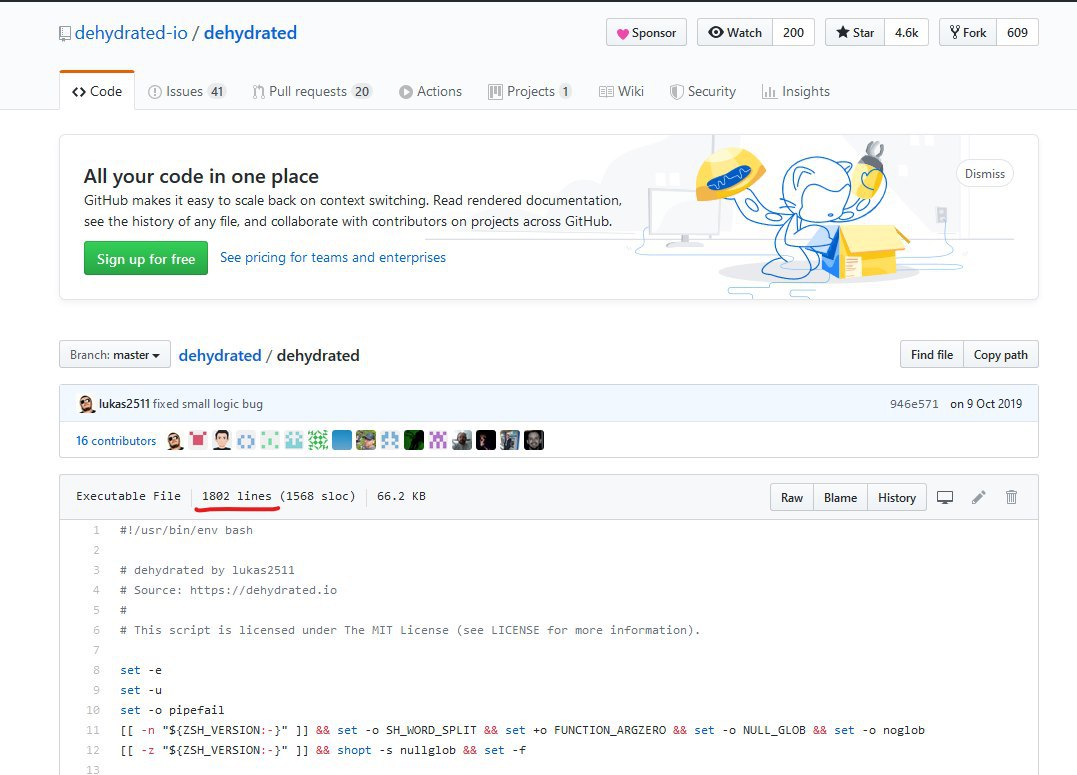The height and width of the screenshot is (775, 1077).
Task: Click the fork icon in Fork button
Action: click(x=955, y=32)
